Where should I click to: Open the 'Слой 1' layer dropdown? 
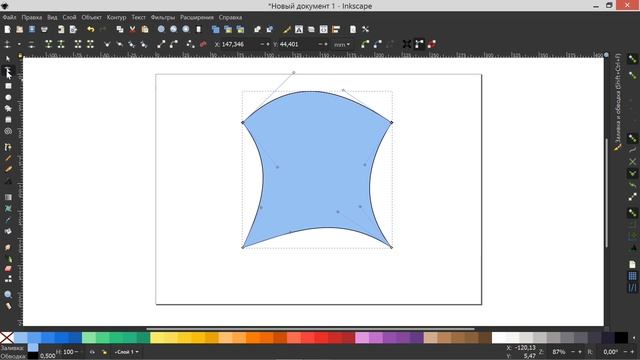pyautogui.click(x=127, y=352)
